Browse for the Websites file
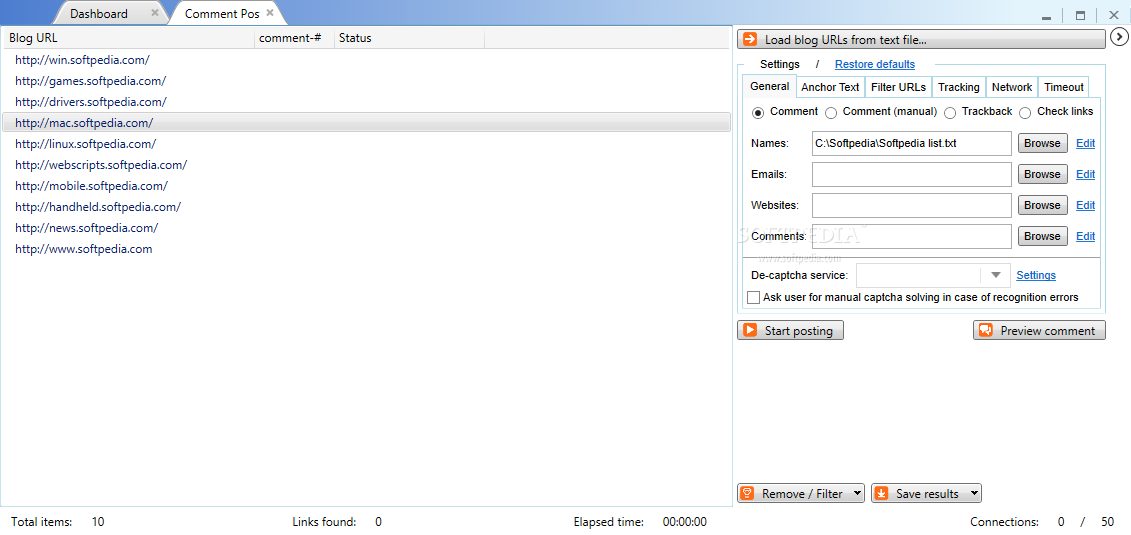This screenshot has height=535, width=1131. tap(1042, 205)
